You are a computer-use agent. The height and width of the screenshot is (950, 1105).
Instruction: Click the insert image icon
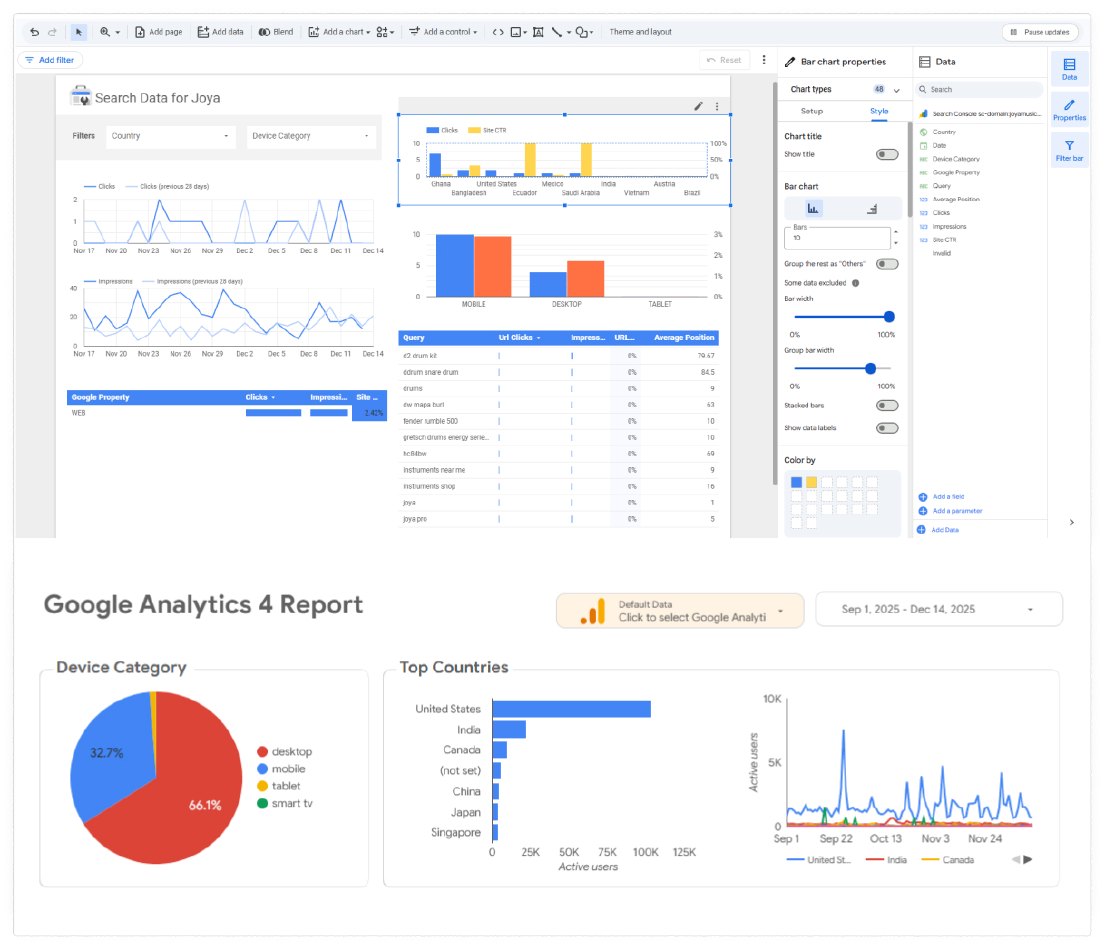pyautogui.click(x=518, y=32)
